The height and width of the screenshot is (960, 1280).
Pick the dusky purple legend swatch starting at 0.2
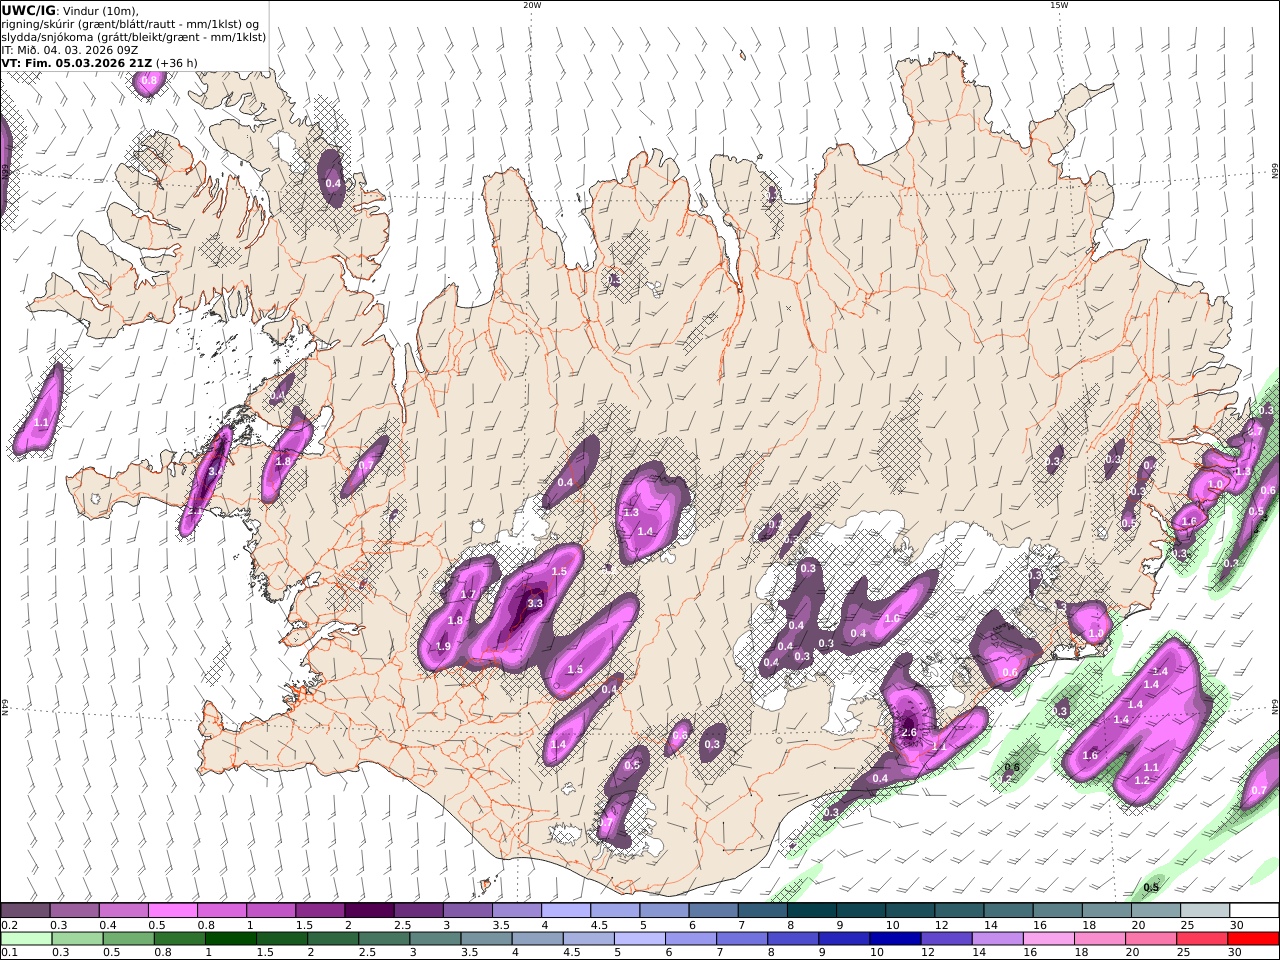point(26,911)
